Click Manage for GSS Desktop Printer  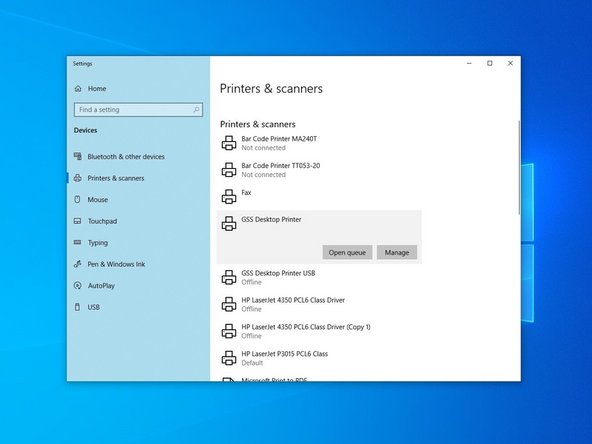click(397, 253)
